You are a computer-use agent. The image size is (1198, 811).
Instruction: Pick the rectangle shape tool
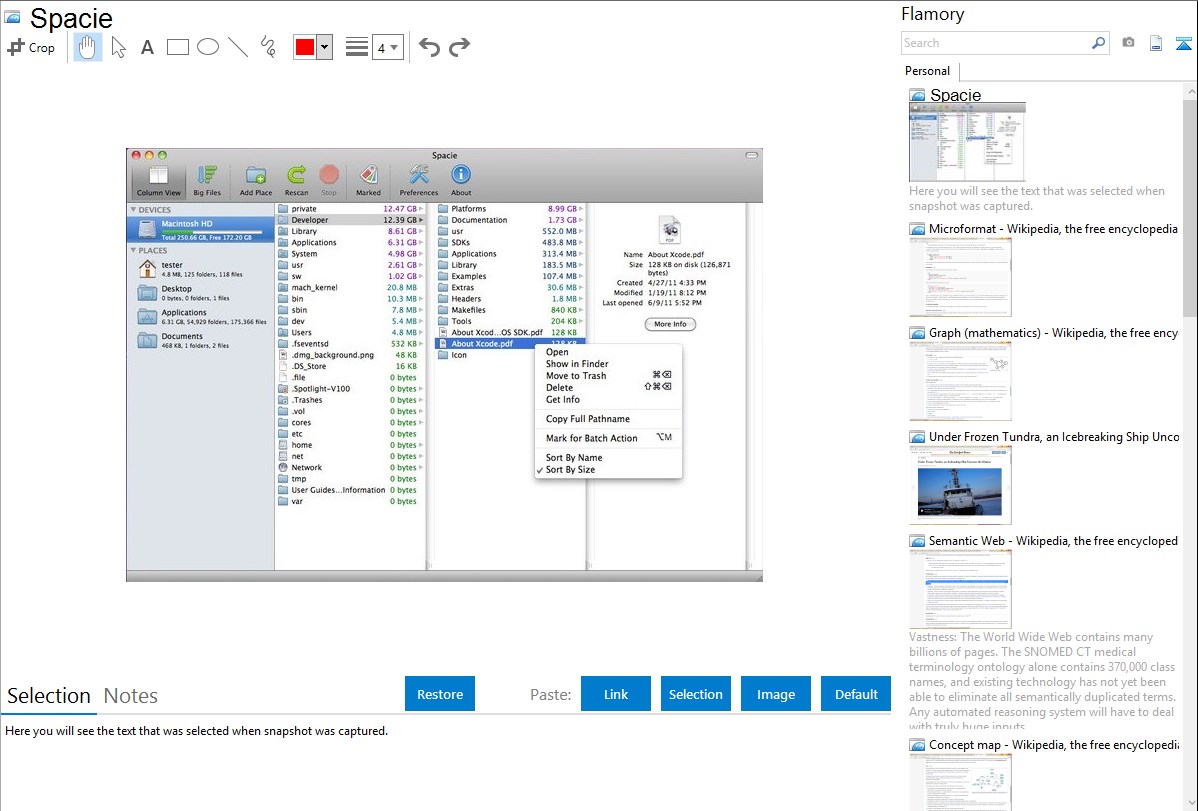pos(178,47)
